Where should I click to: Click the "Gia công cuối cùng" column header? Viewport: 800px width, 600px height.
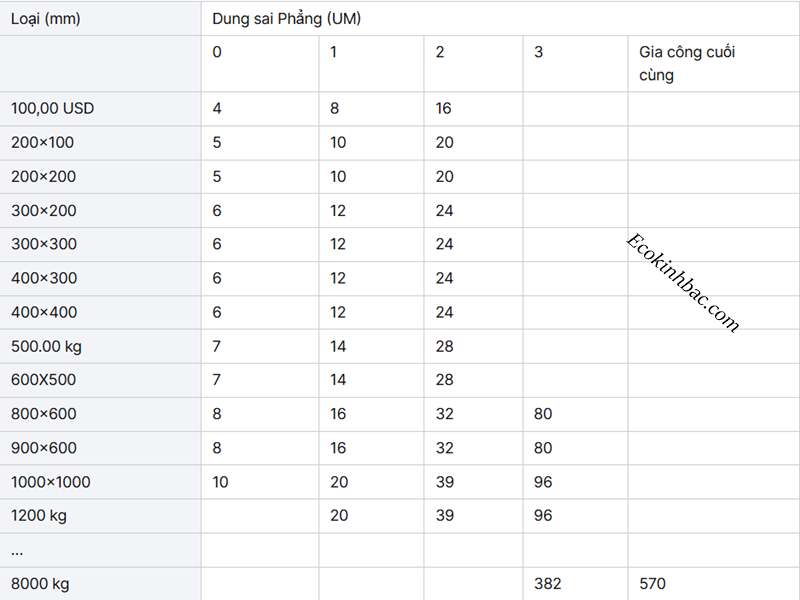pyautogui.click(x=686, y=63)
